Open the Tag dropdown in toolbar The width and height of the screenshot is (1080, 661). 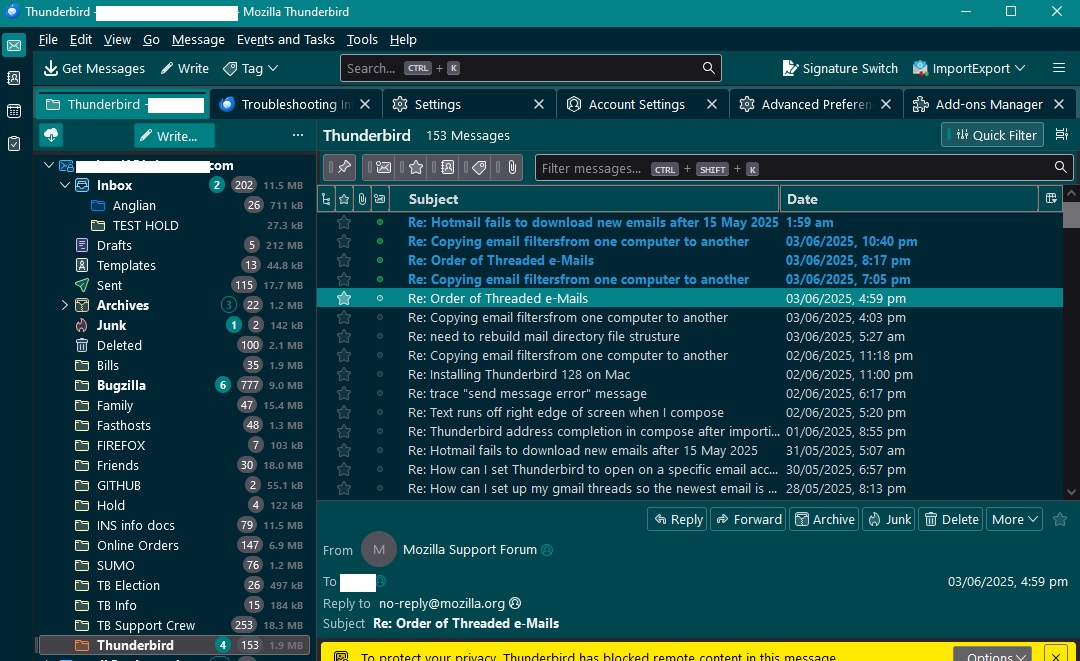251,68
